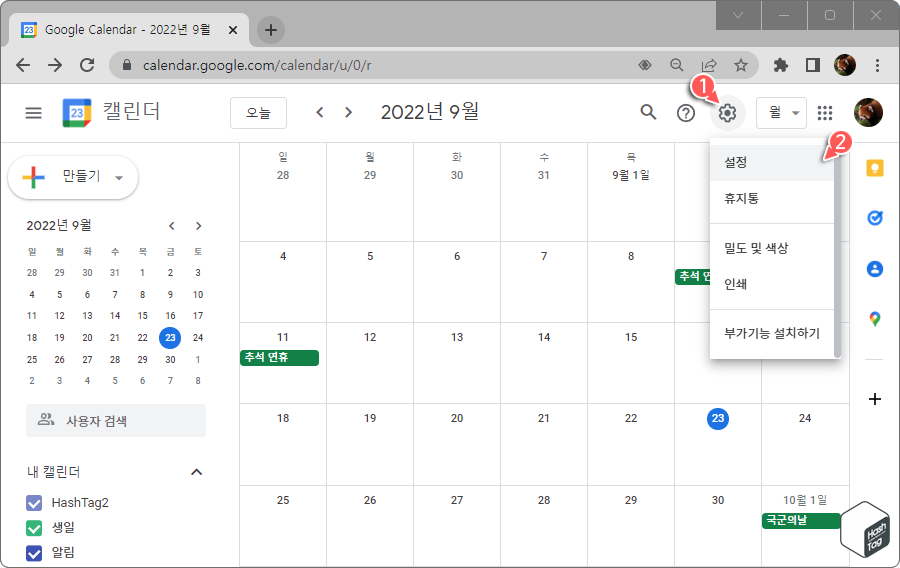Go to previous month in main header
This screenshot has height=568, width=900.
pyautogui.click(x=320, y=112)
